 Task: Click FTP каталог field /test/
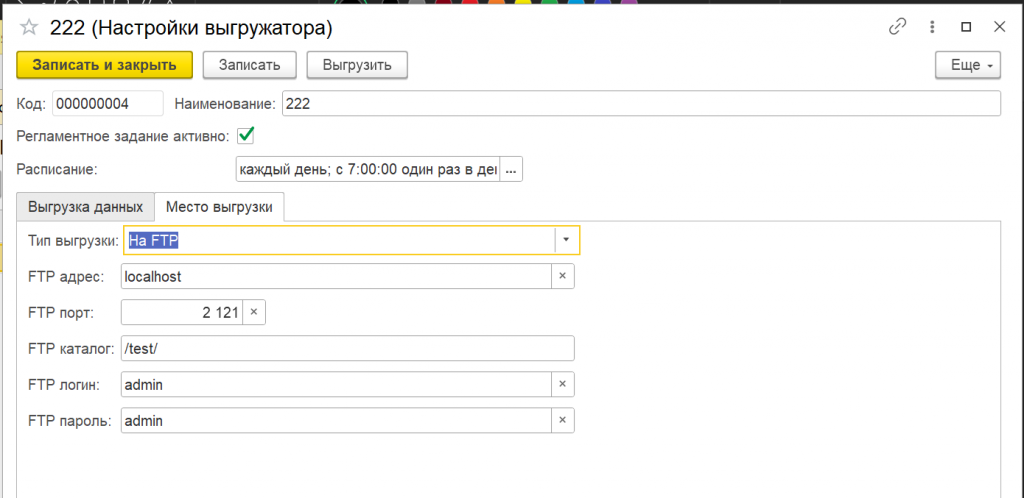pos(347,349)
